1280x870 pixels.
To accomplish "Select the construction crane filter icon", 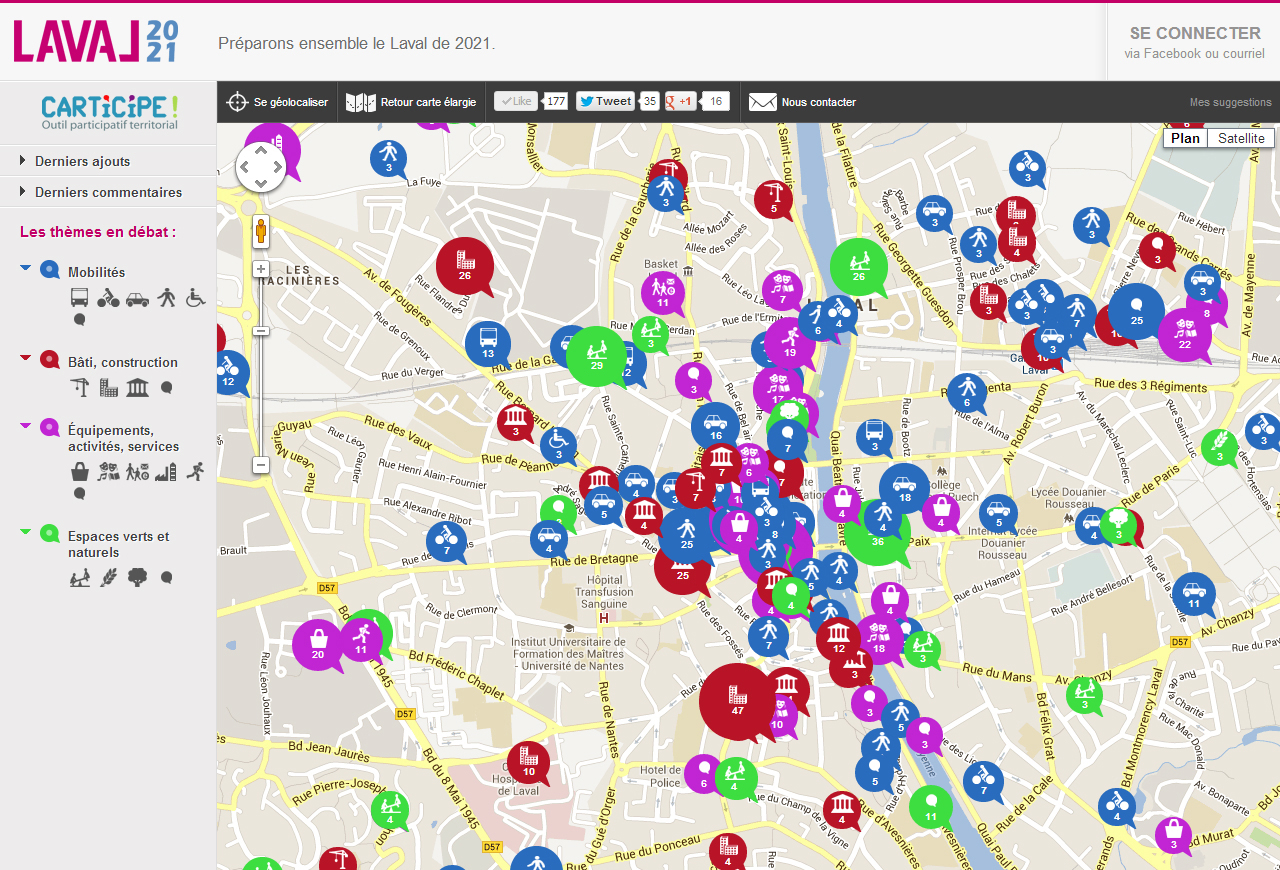I will click(80, 387).
